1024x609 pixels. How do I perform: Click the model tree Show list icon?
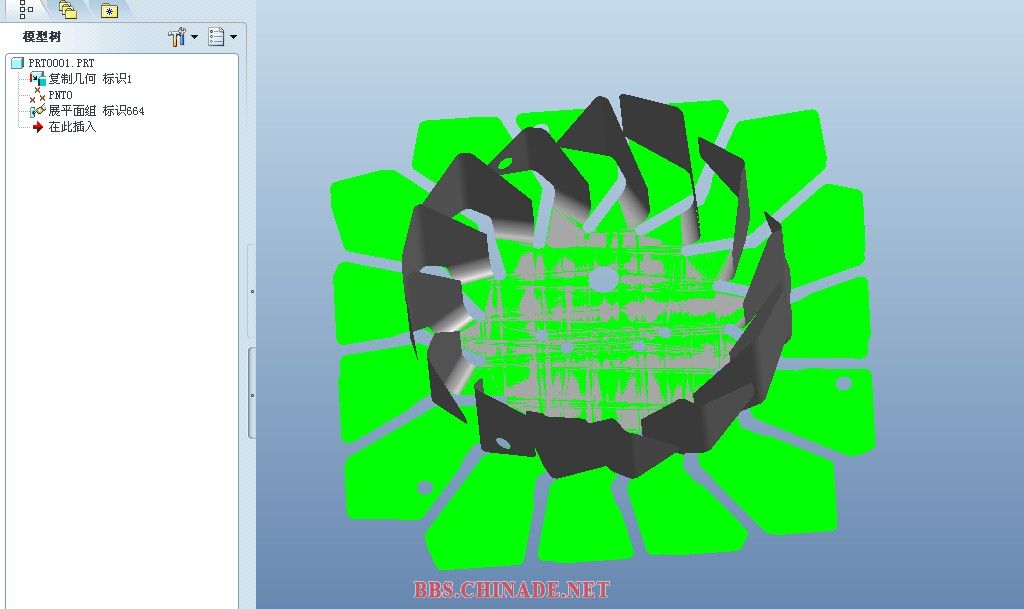tap(216, 37)
